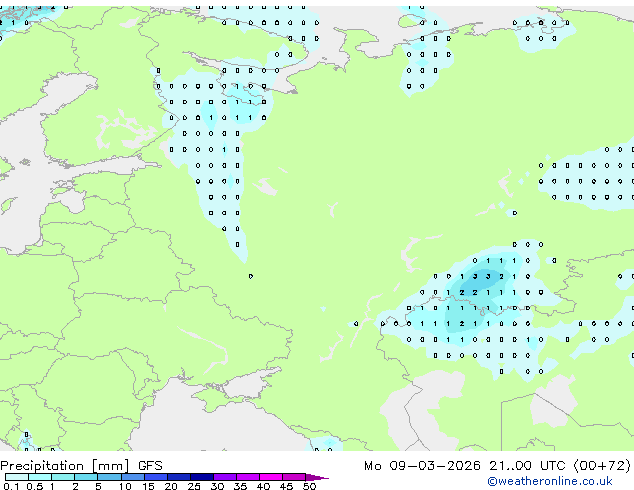Click the 5–10 mm legend color segment
This screenshot has width=634, height=490.
110,477
